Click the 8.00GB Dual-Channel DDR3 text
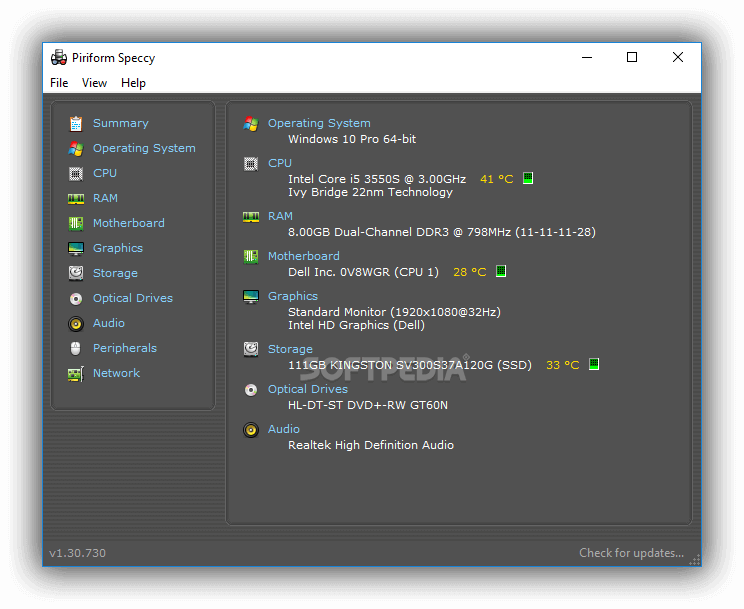Screen dimensions: 744x609 442,232
